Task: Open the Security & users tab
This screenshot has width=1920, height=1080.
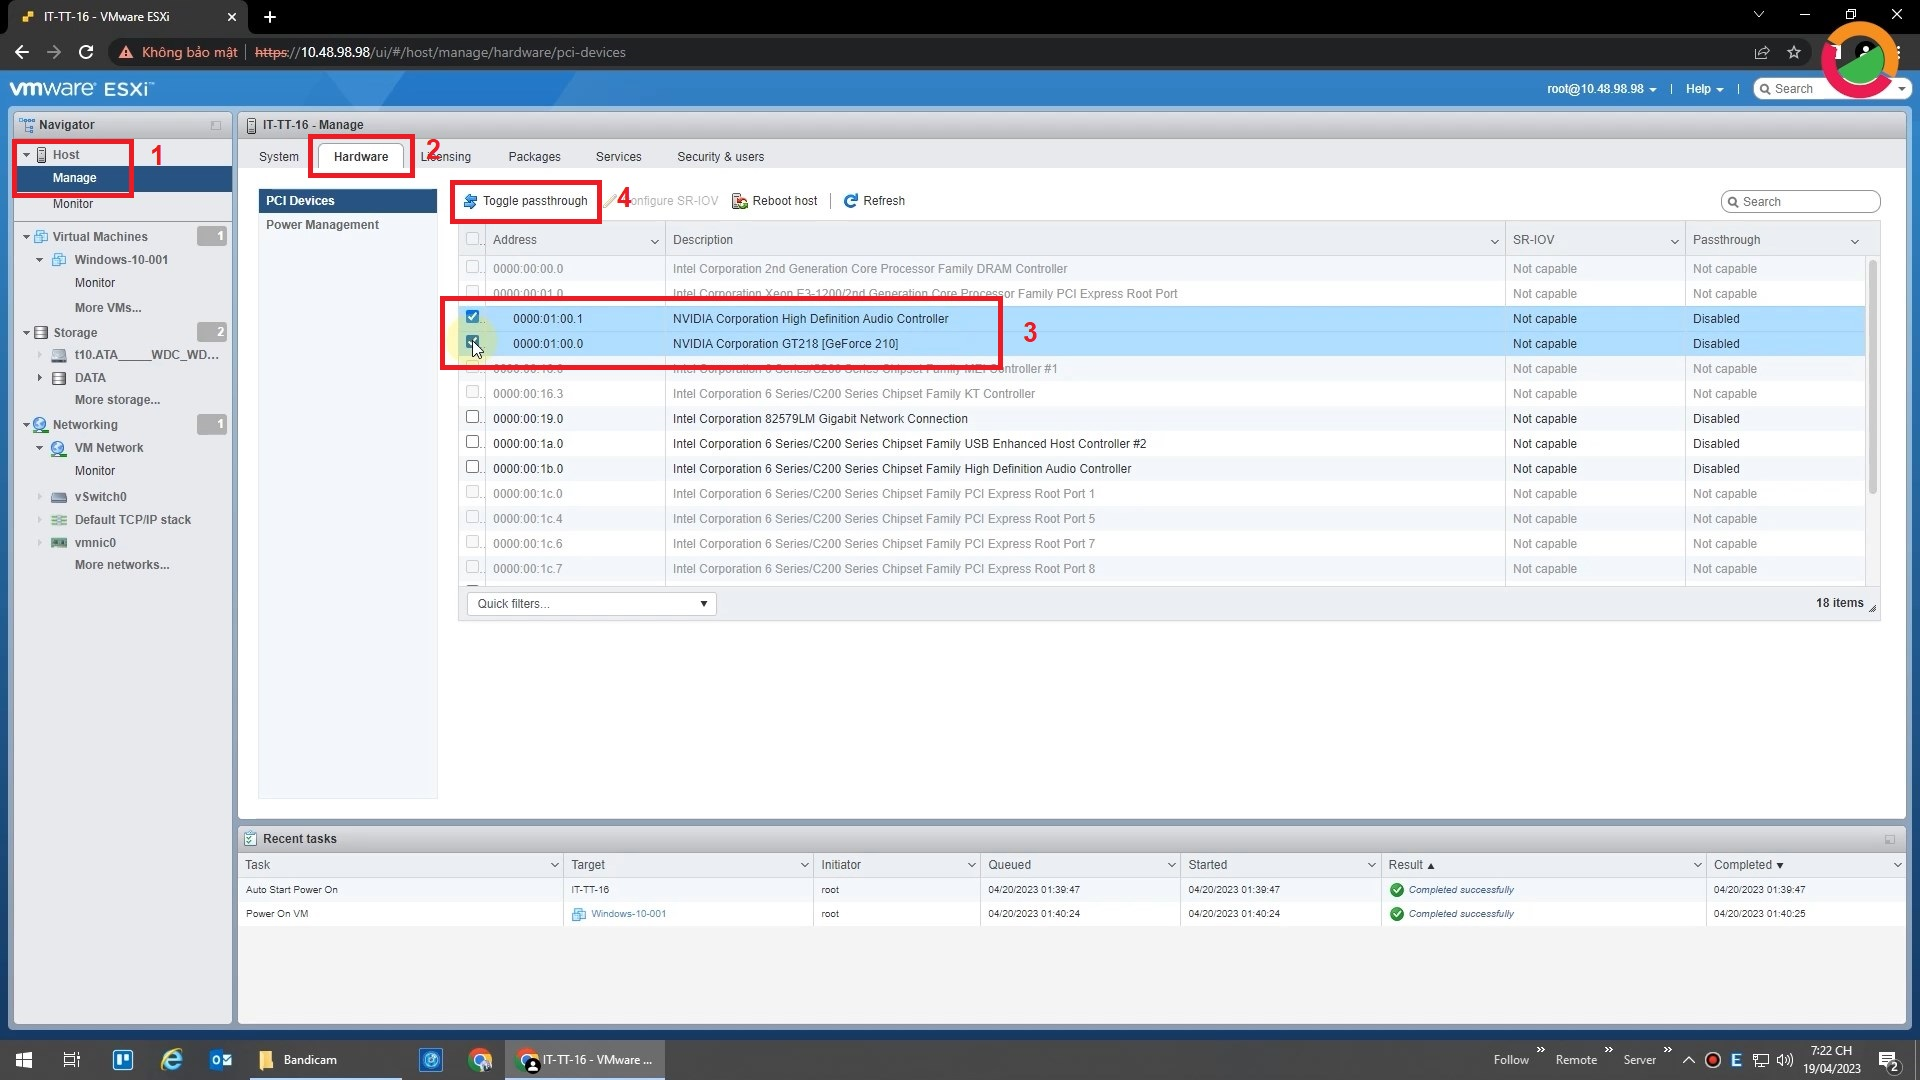Action: [720, 156]
